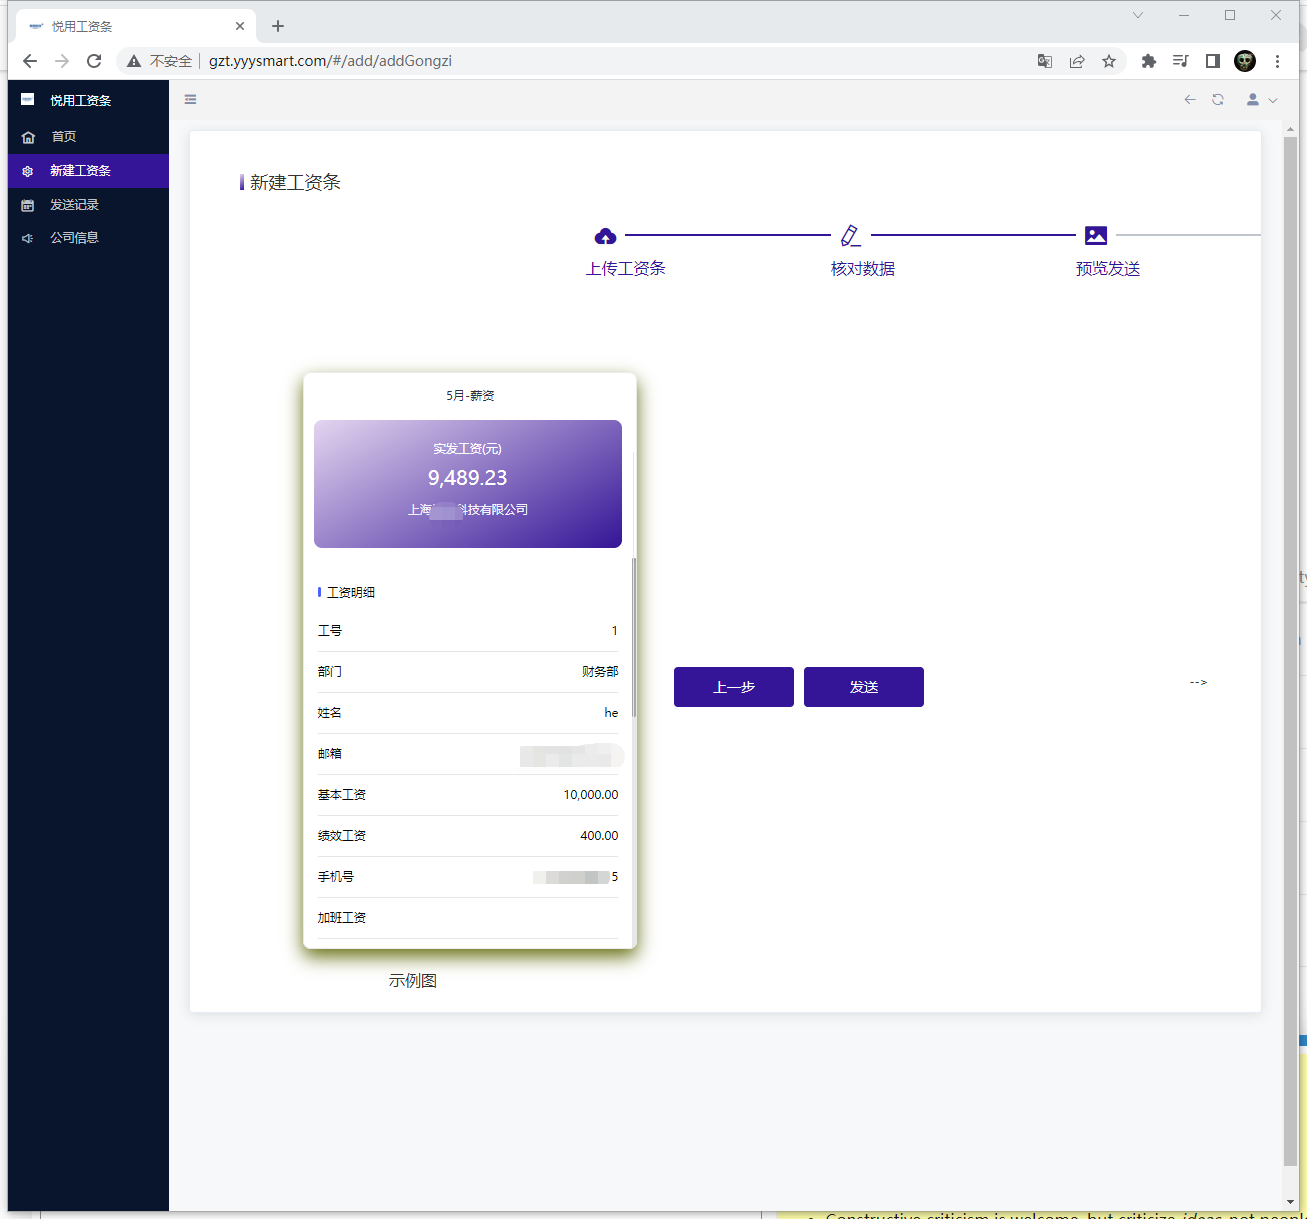Screen dimensions: 1307x1219
Task: Click the picture icon for 预览发送
Action: click(x=1096, y=236)
